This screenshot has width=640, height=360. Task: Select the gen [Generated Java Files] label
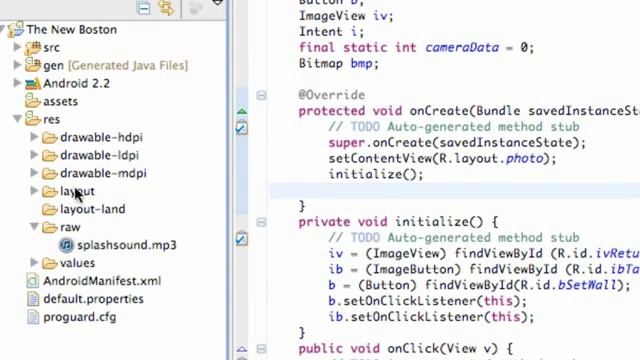click(x=116, y=65)
